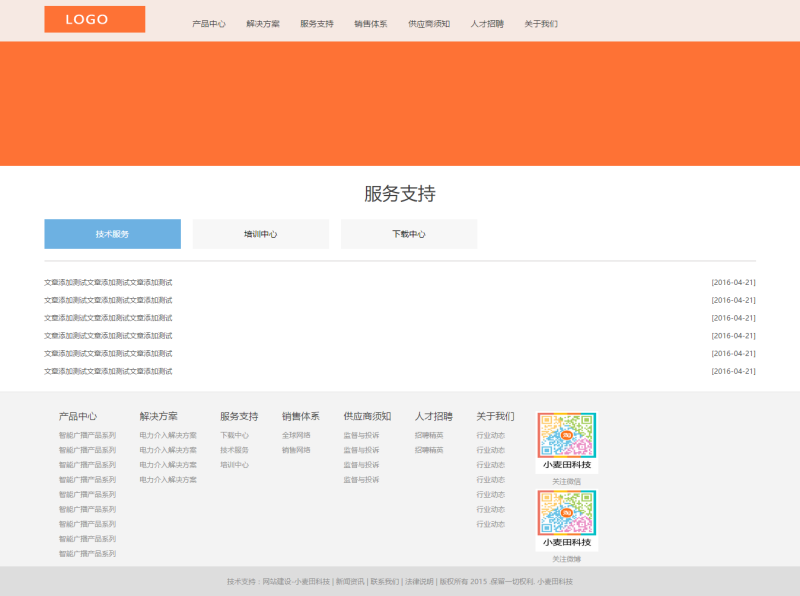Open 联系我们 link in the bottom bar
The image size is (800, 596).
click(x=385, y=582)
